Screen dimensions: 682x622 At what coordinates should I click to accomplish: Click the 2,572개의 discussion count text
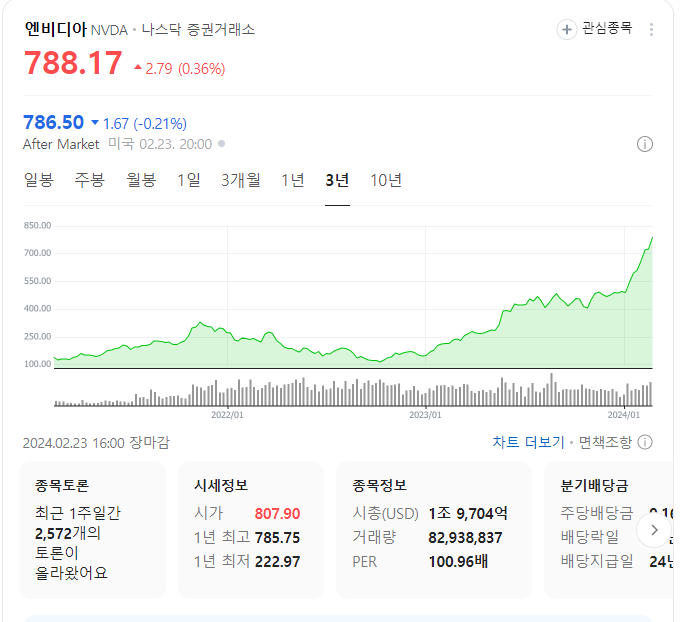click(x=68, y=533)
